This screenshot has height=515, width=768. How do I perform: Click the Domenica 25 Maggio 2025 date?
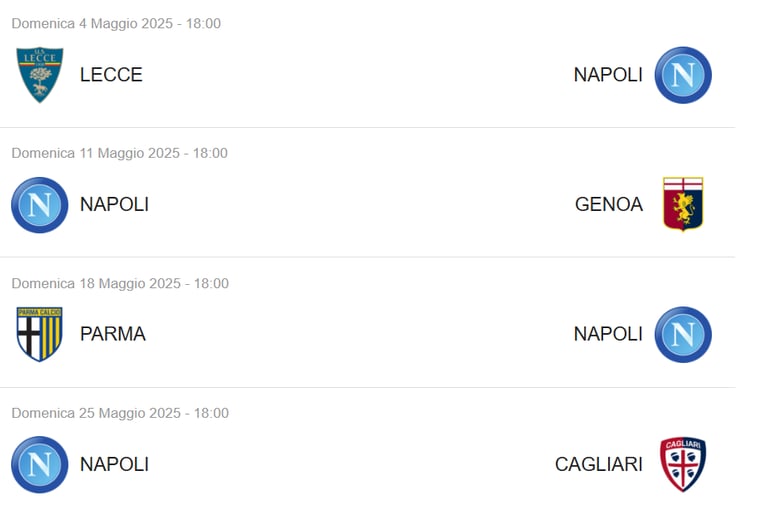coord(119,413)
